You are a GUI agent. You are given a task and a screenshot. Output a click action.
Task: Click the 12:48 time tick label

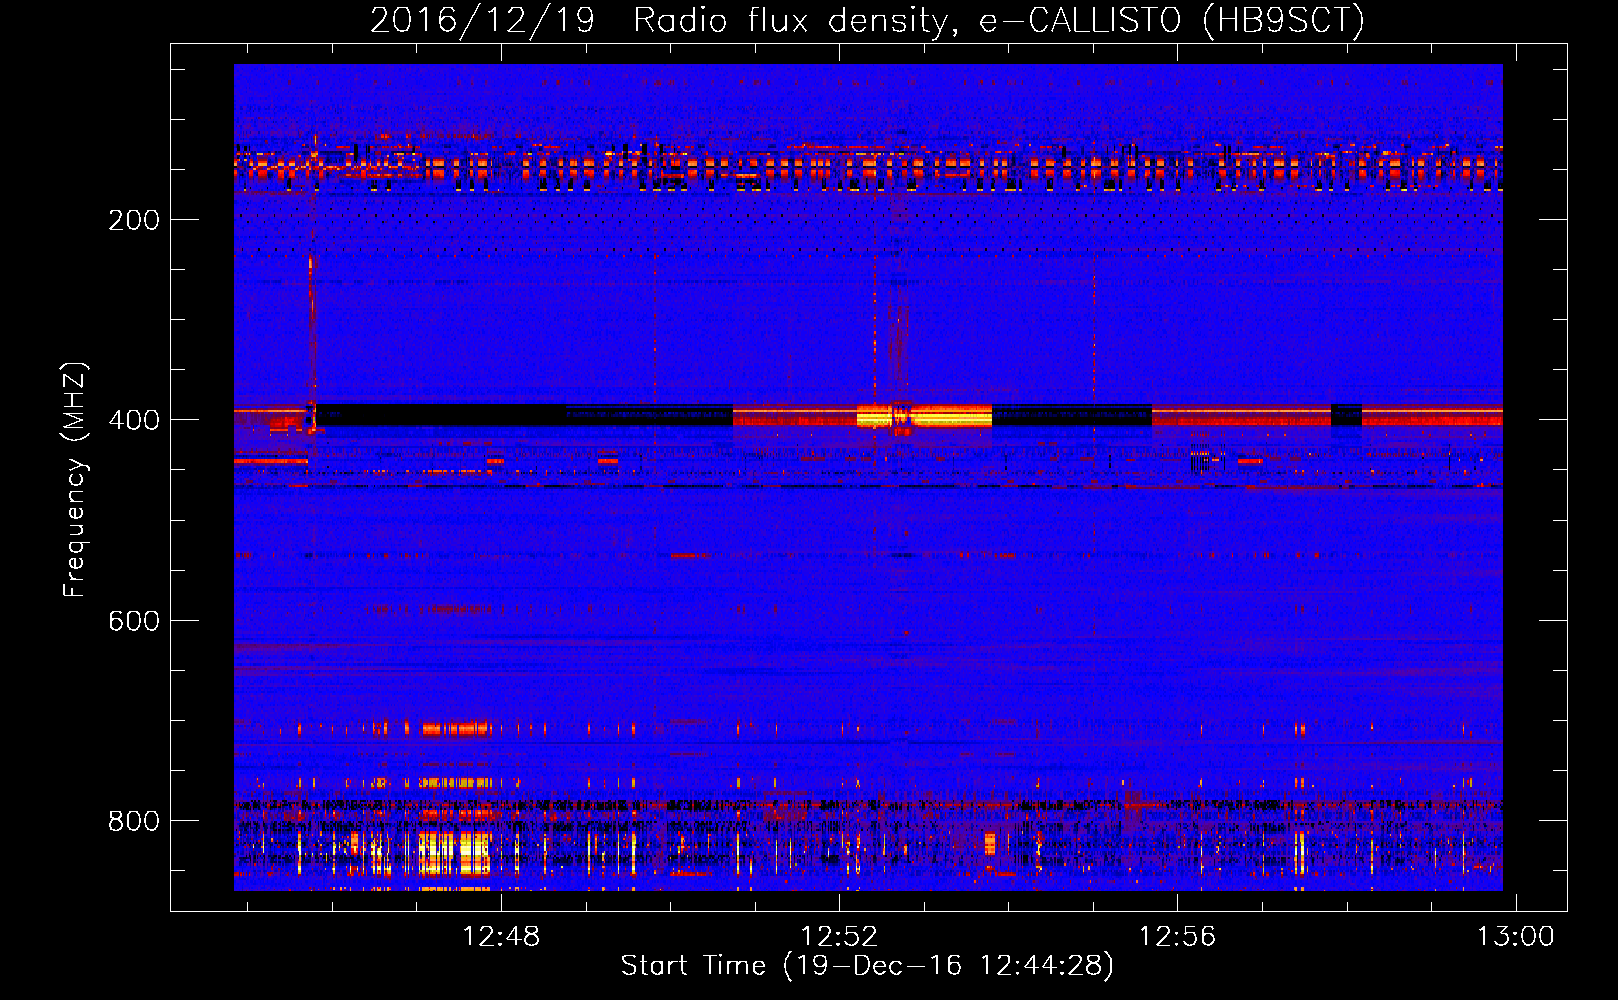(501, 937)
